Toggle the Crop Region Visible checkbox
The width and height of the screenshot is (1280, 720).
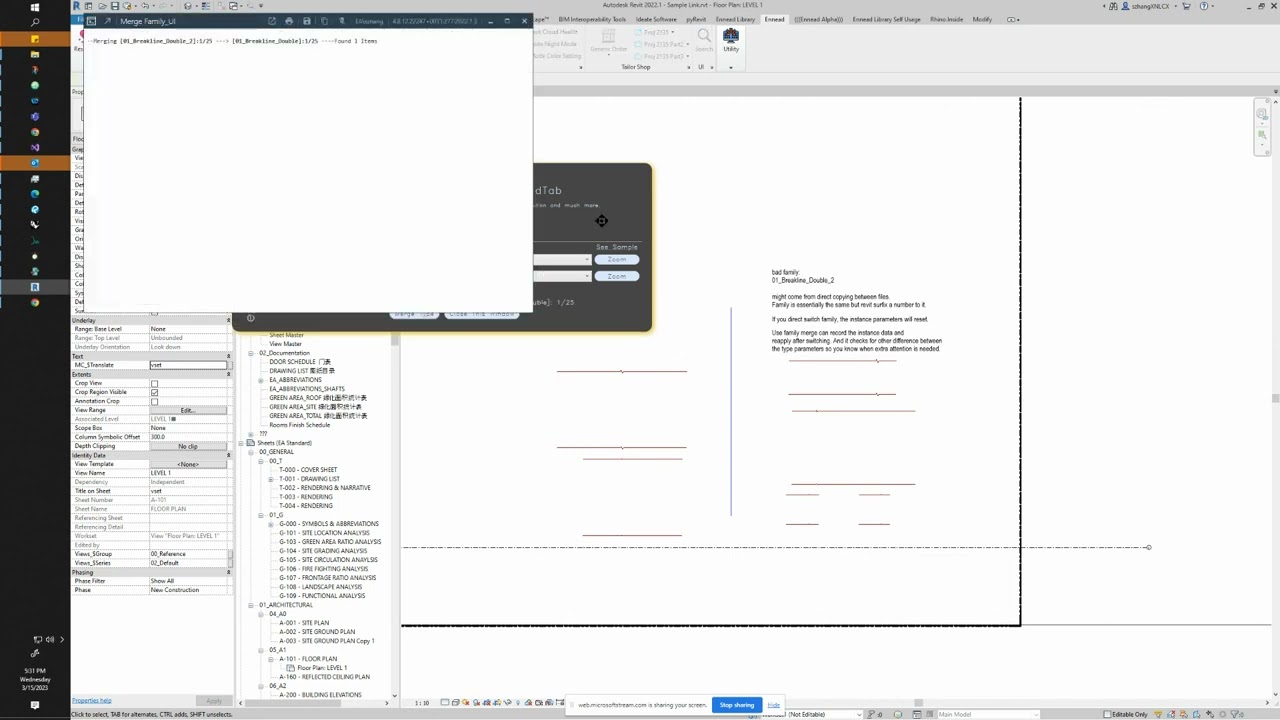click(x=154, y=392)
